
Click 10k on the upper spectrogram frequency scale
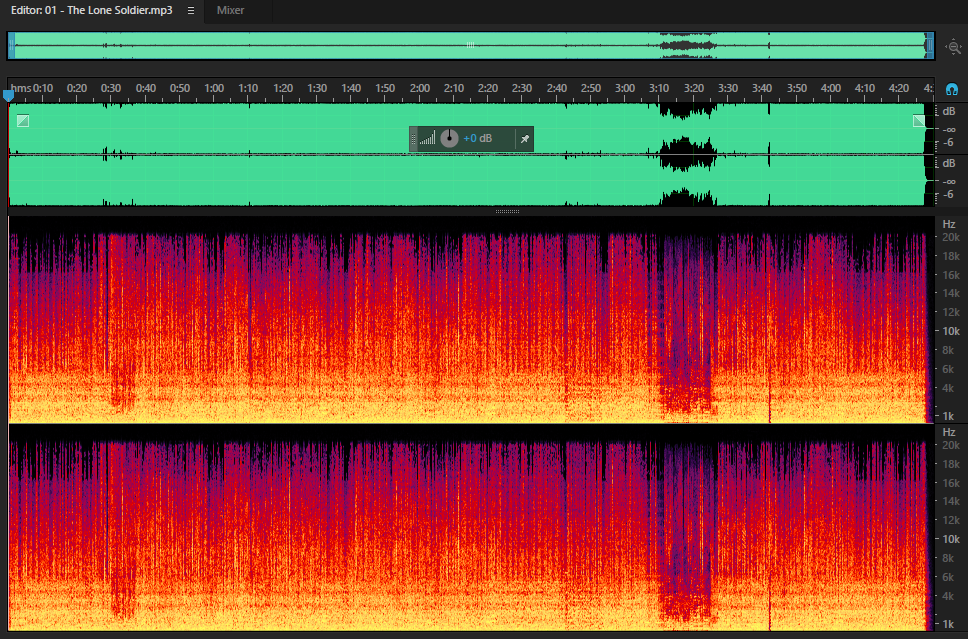tap(951, 331)
